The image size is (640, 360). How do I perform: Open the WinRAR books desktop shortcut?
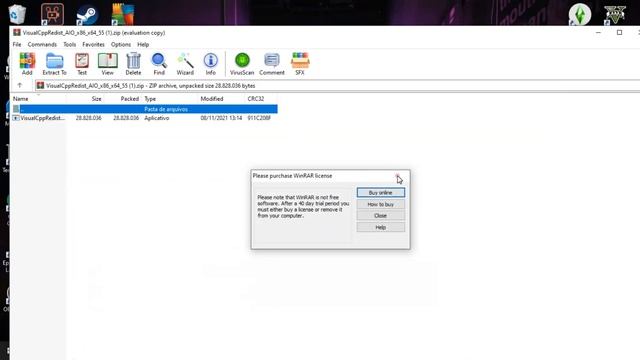coord(122,13)
